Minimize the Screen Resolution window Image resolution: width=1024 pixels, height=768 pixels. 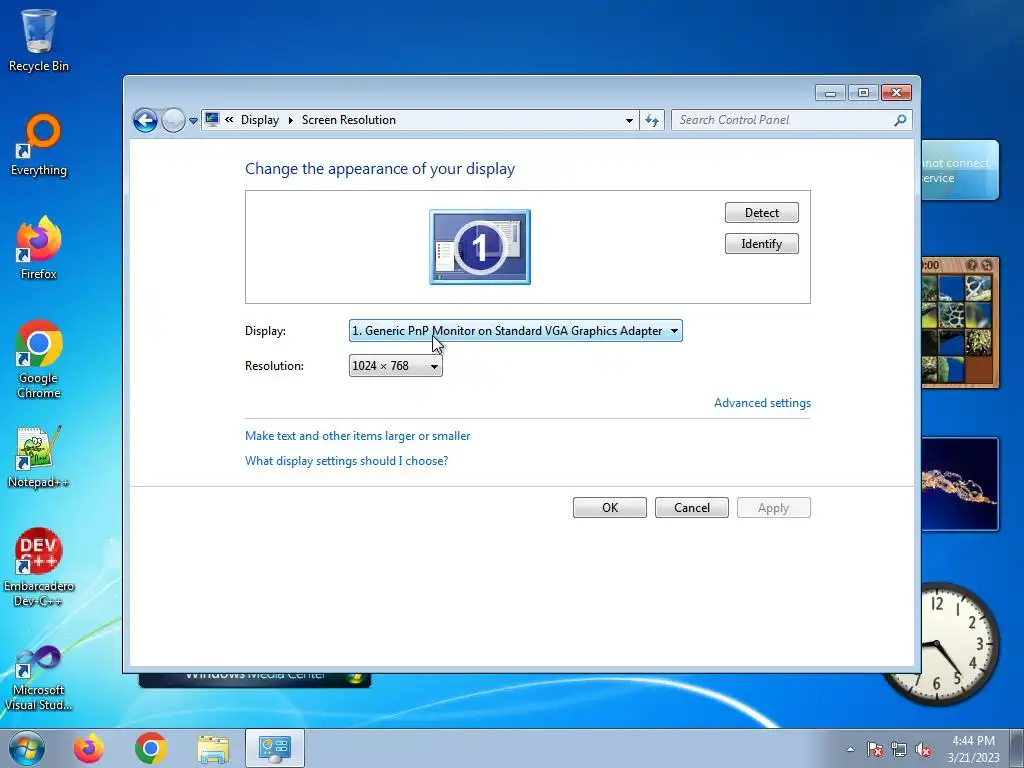[x=830, y=93]
